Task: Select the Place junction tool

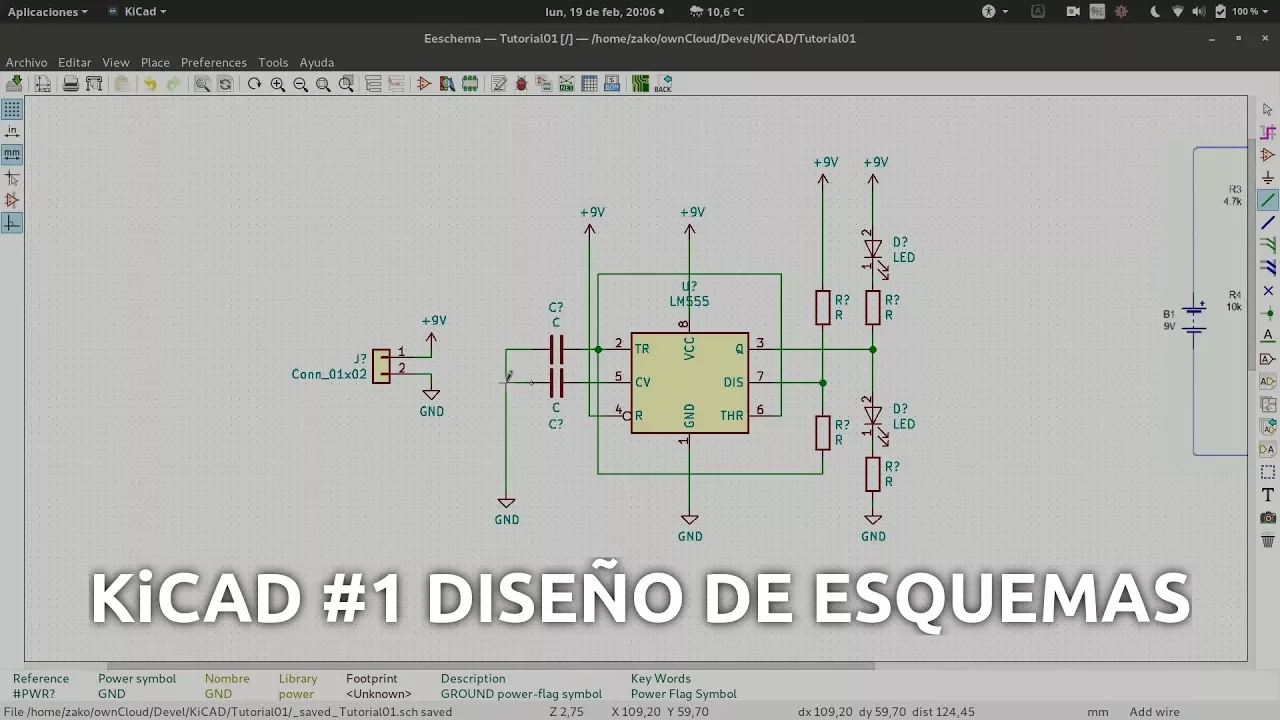Action: click(1268, 313)
